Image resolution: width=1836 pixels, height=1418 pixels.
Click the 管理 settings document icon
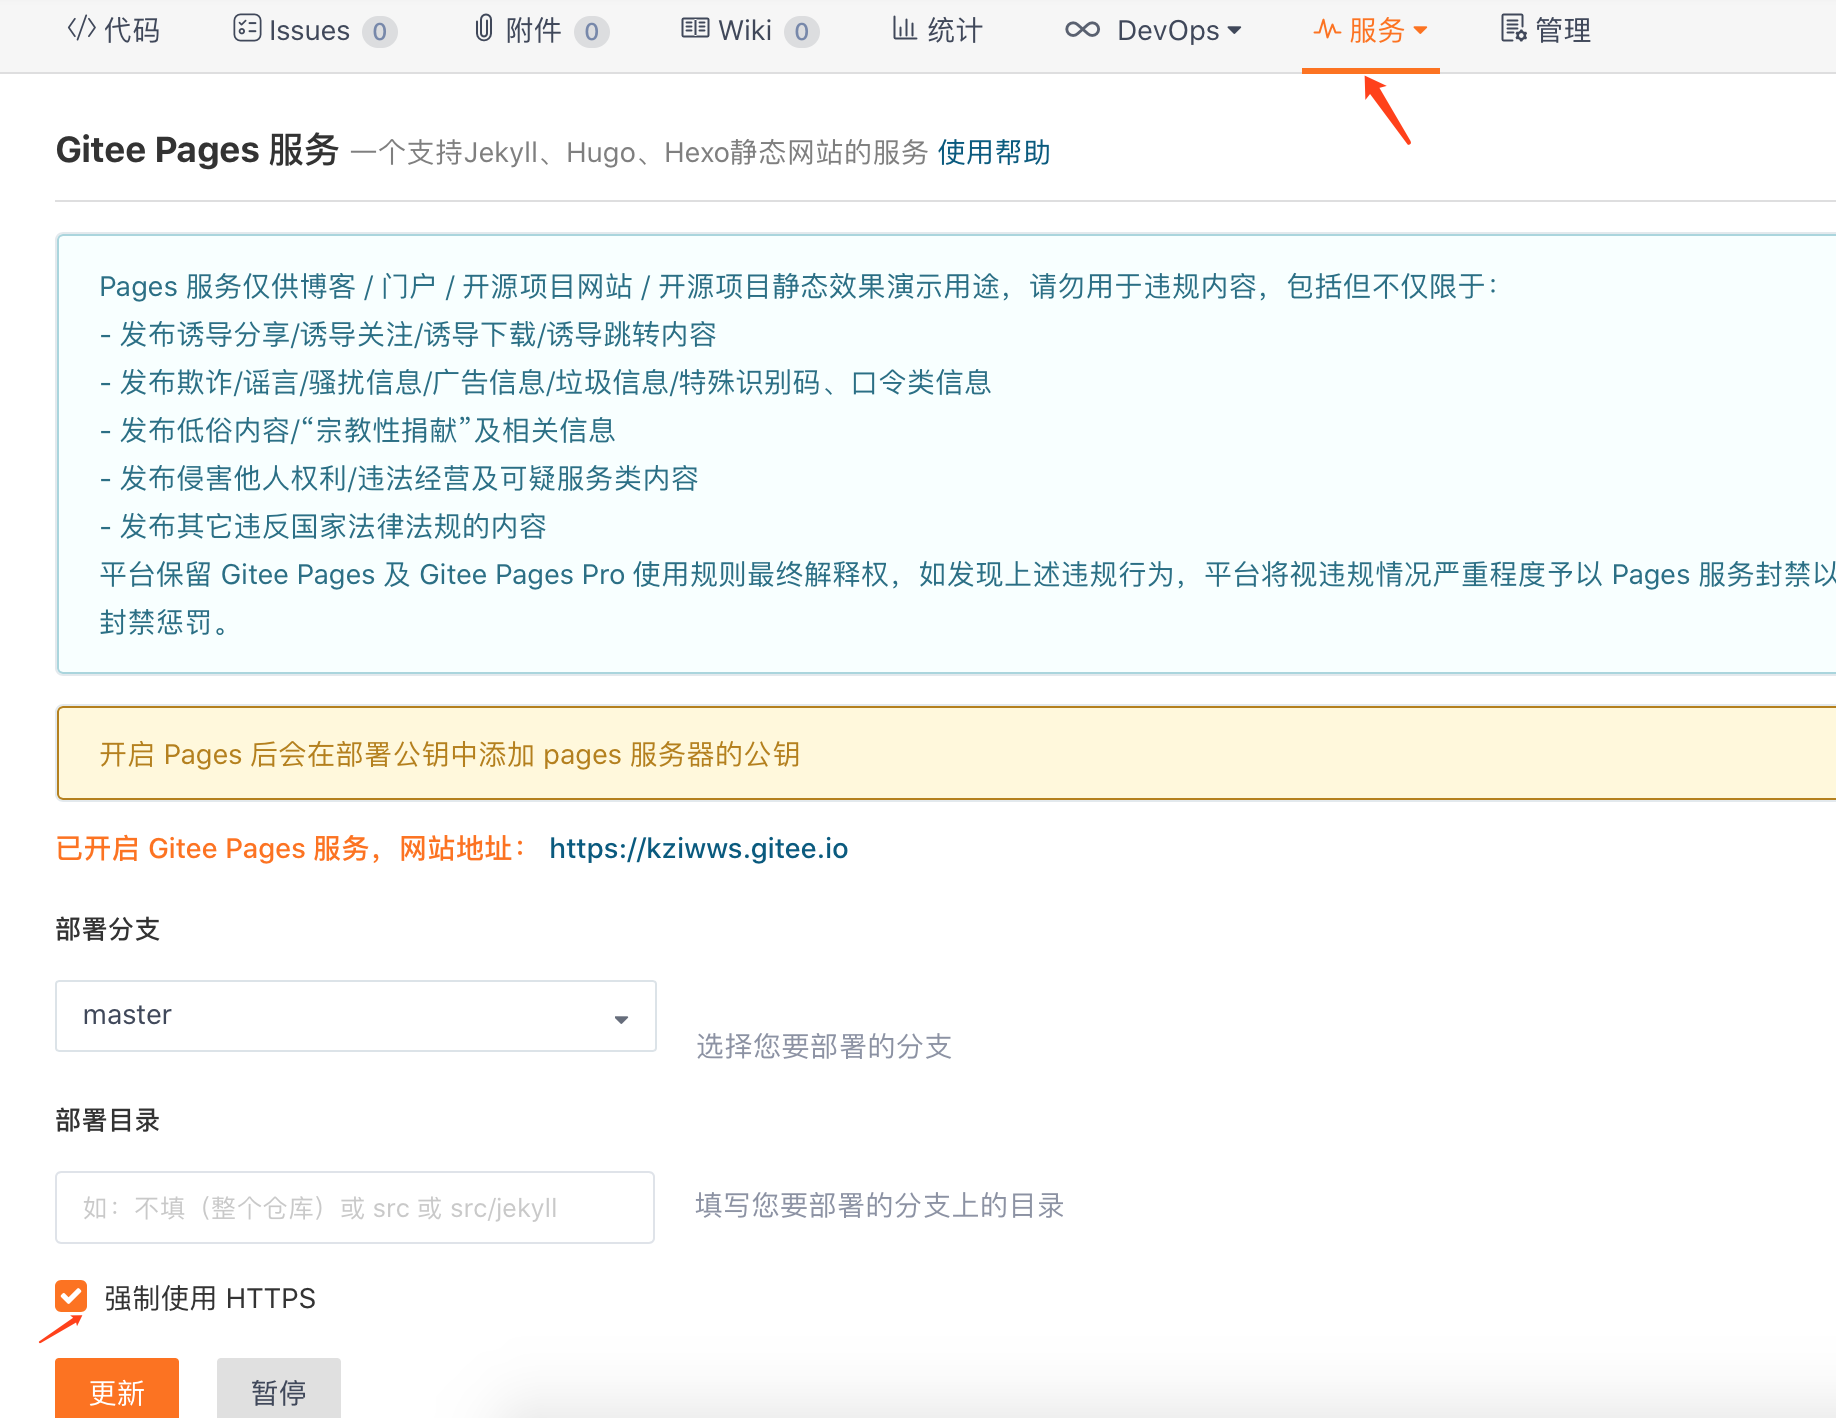[1513, 29]
